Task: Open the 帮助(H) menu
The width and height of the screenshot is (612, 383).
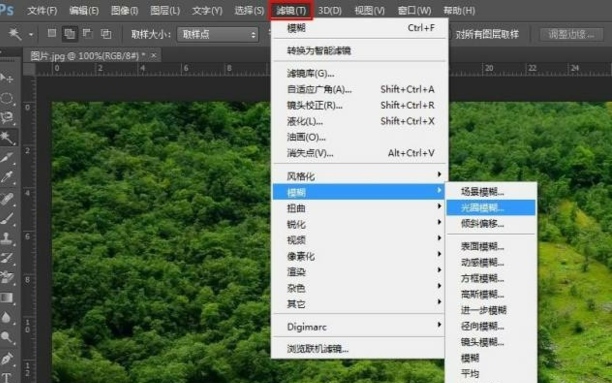Action: click(459, 11)
